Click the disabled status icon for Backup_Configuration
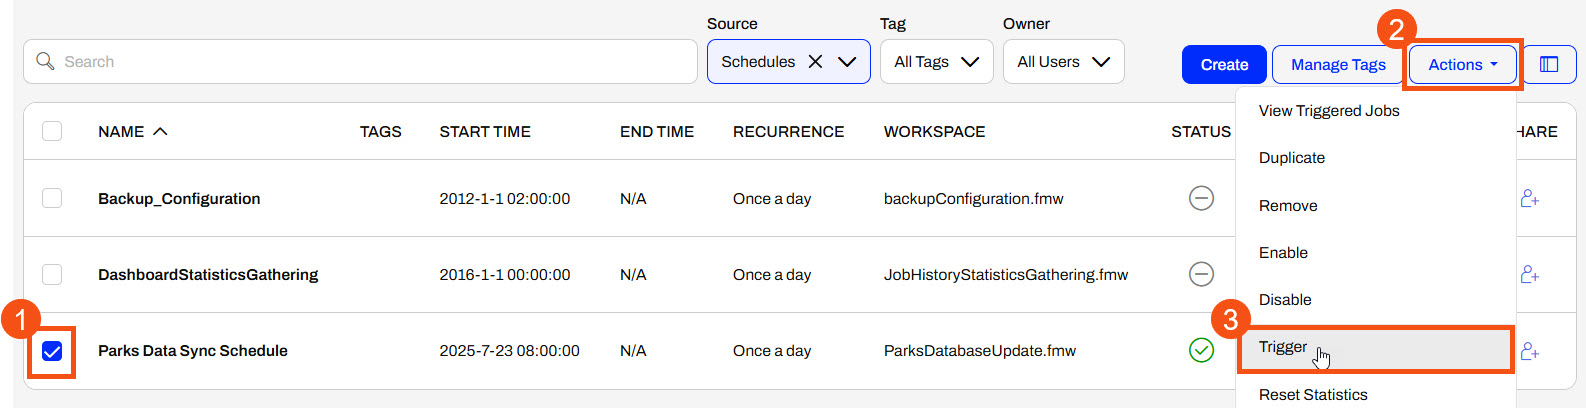This screenshot has height=408, width=1586. click(1201, 198)
